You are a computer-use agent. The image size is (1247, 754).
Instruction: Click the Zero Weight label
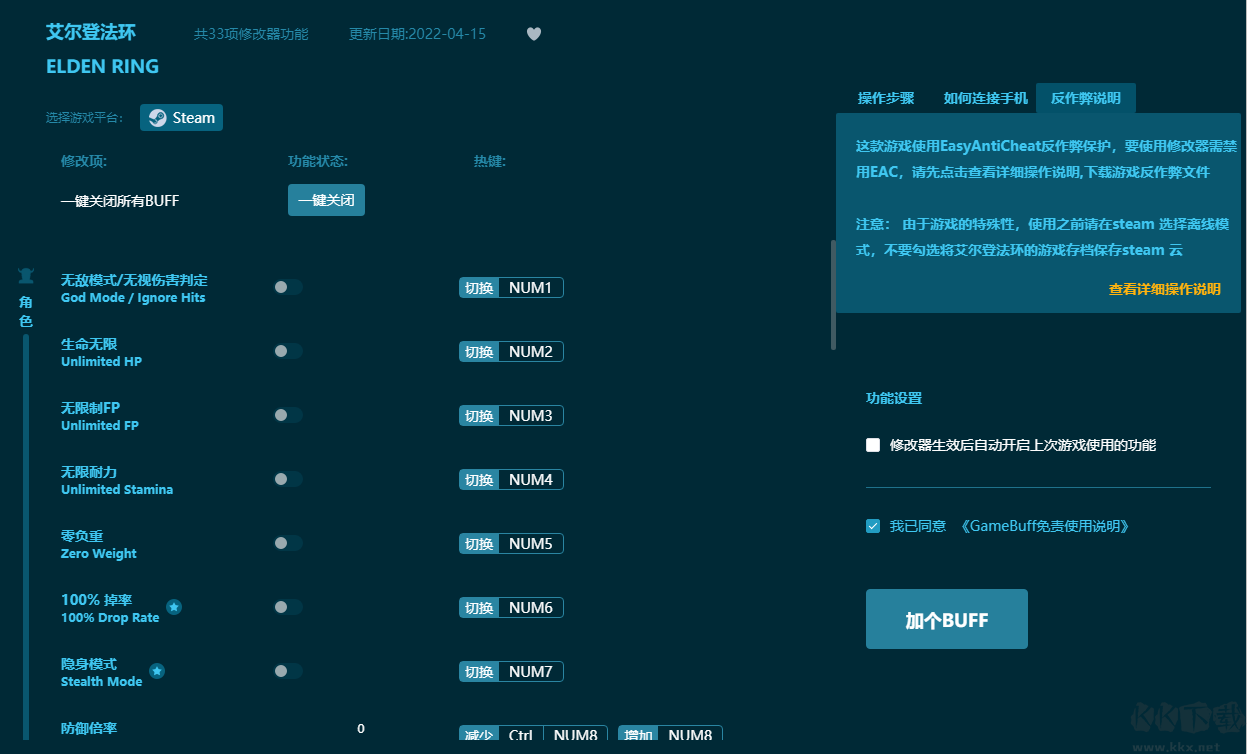click(99, 553)
